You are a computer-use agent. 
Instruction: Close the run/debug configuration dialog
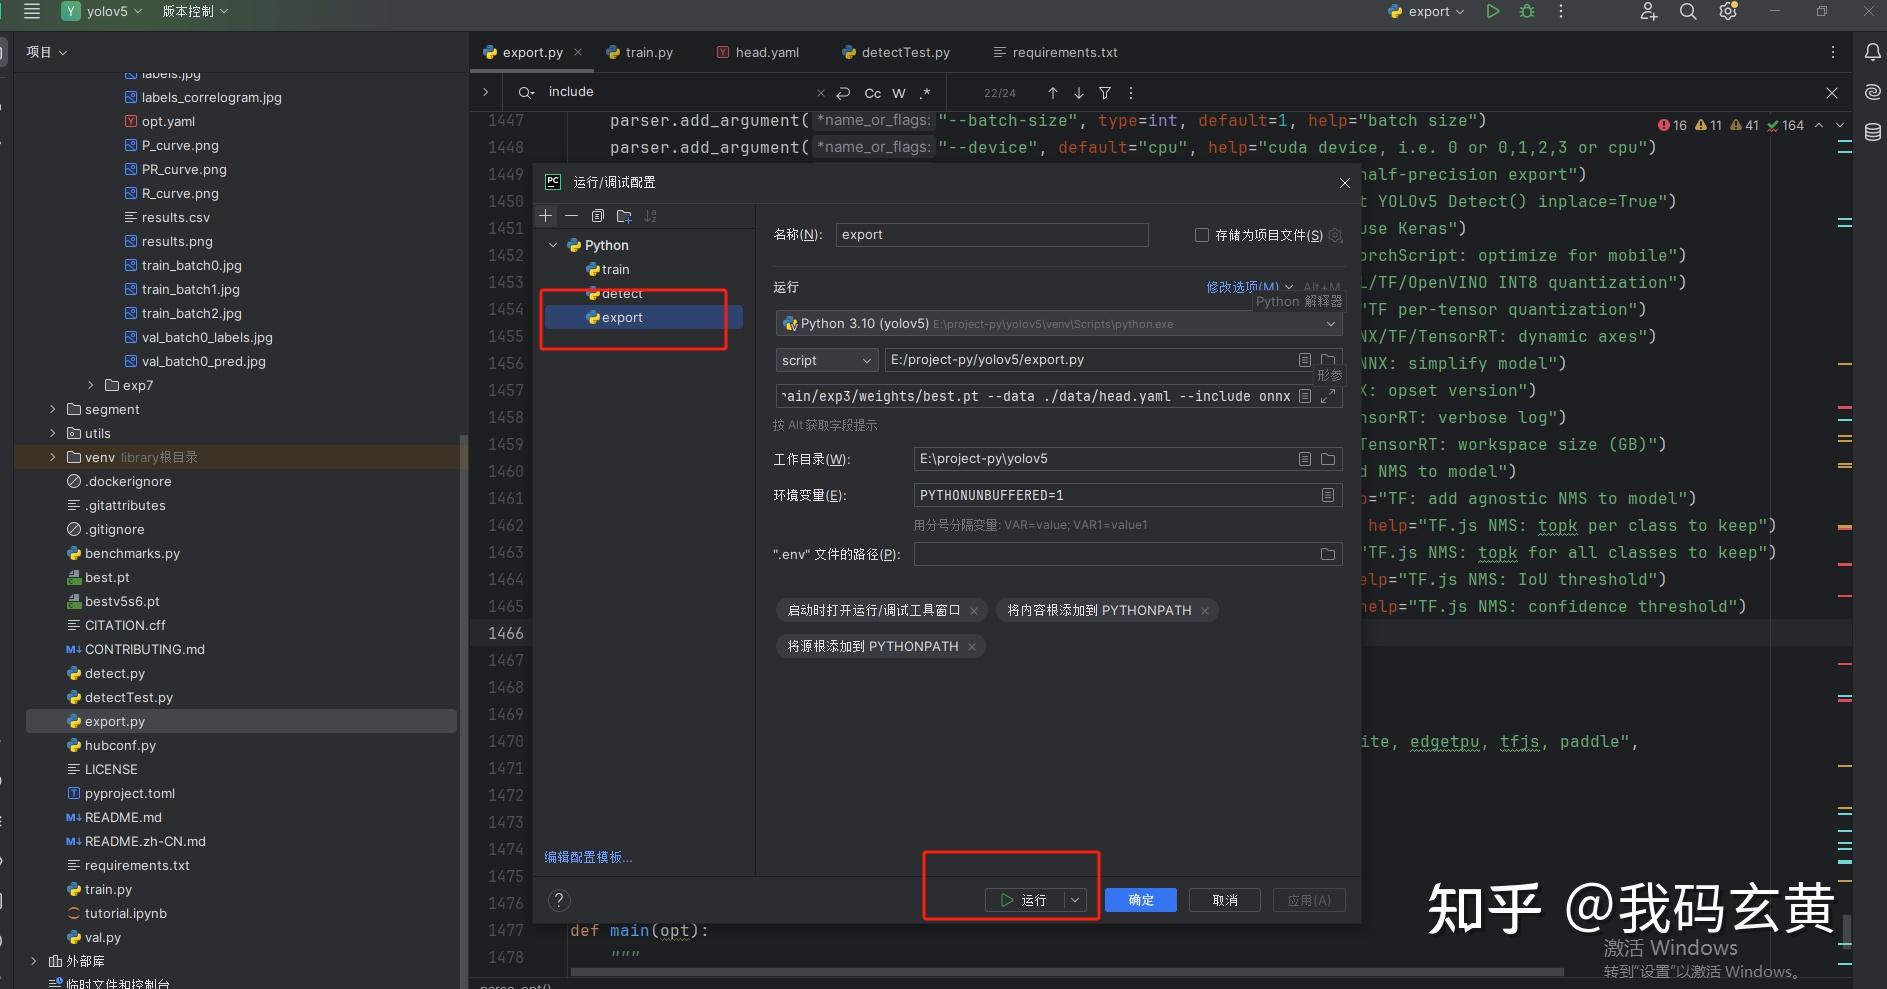(1345, 183)
